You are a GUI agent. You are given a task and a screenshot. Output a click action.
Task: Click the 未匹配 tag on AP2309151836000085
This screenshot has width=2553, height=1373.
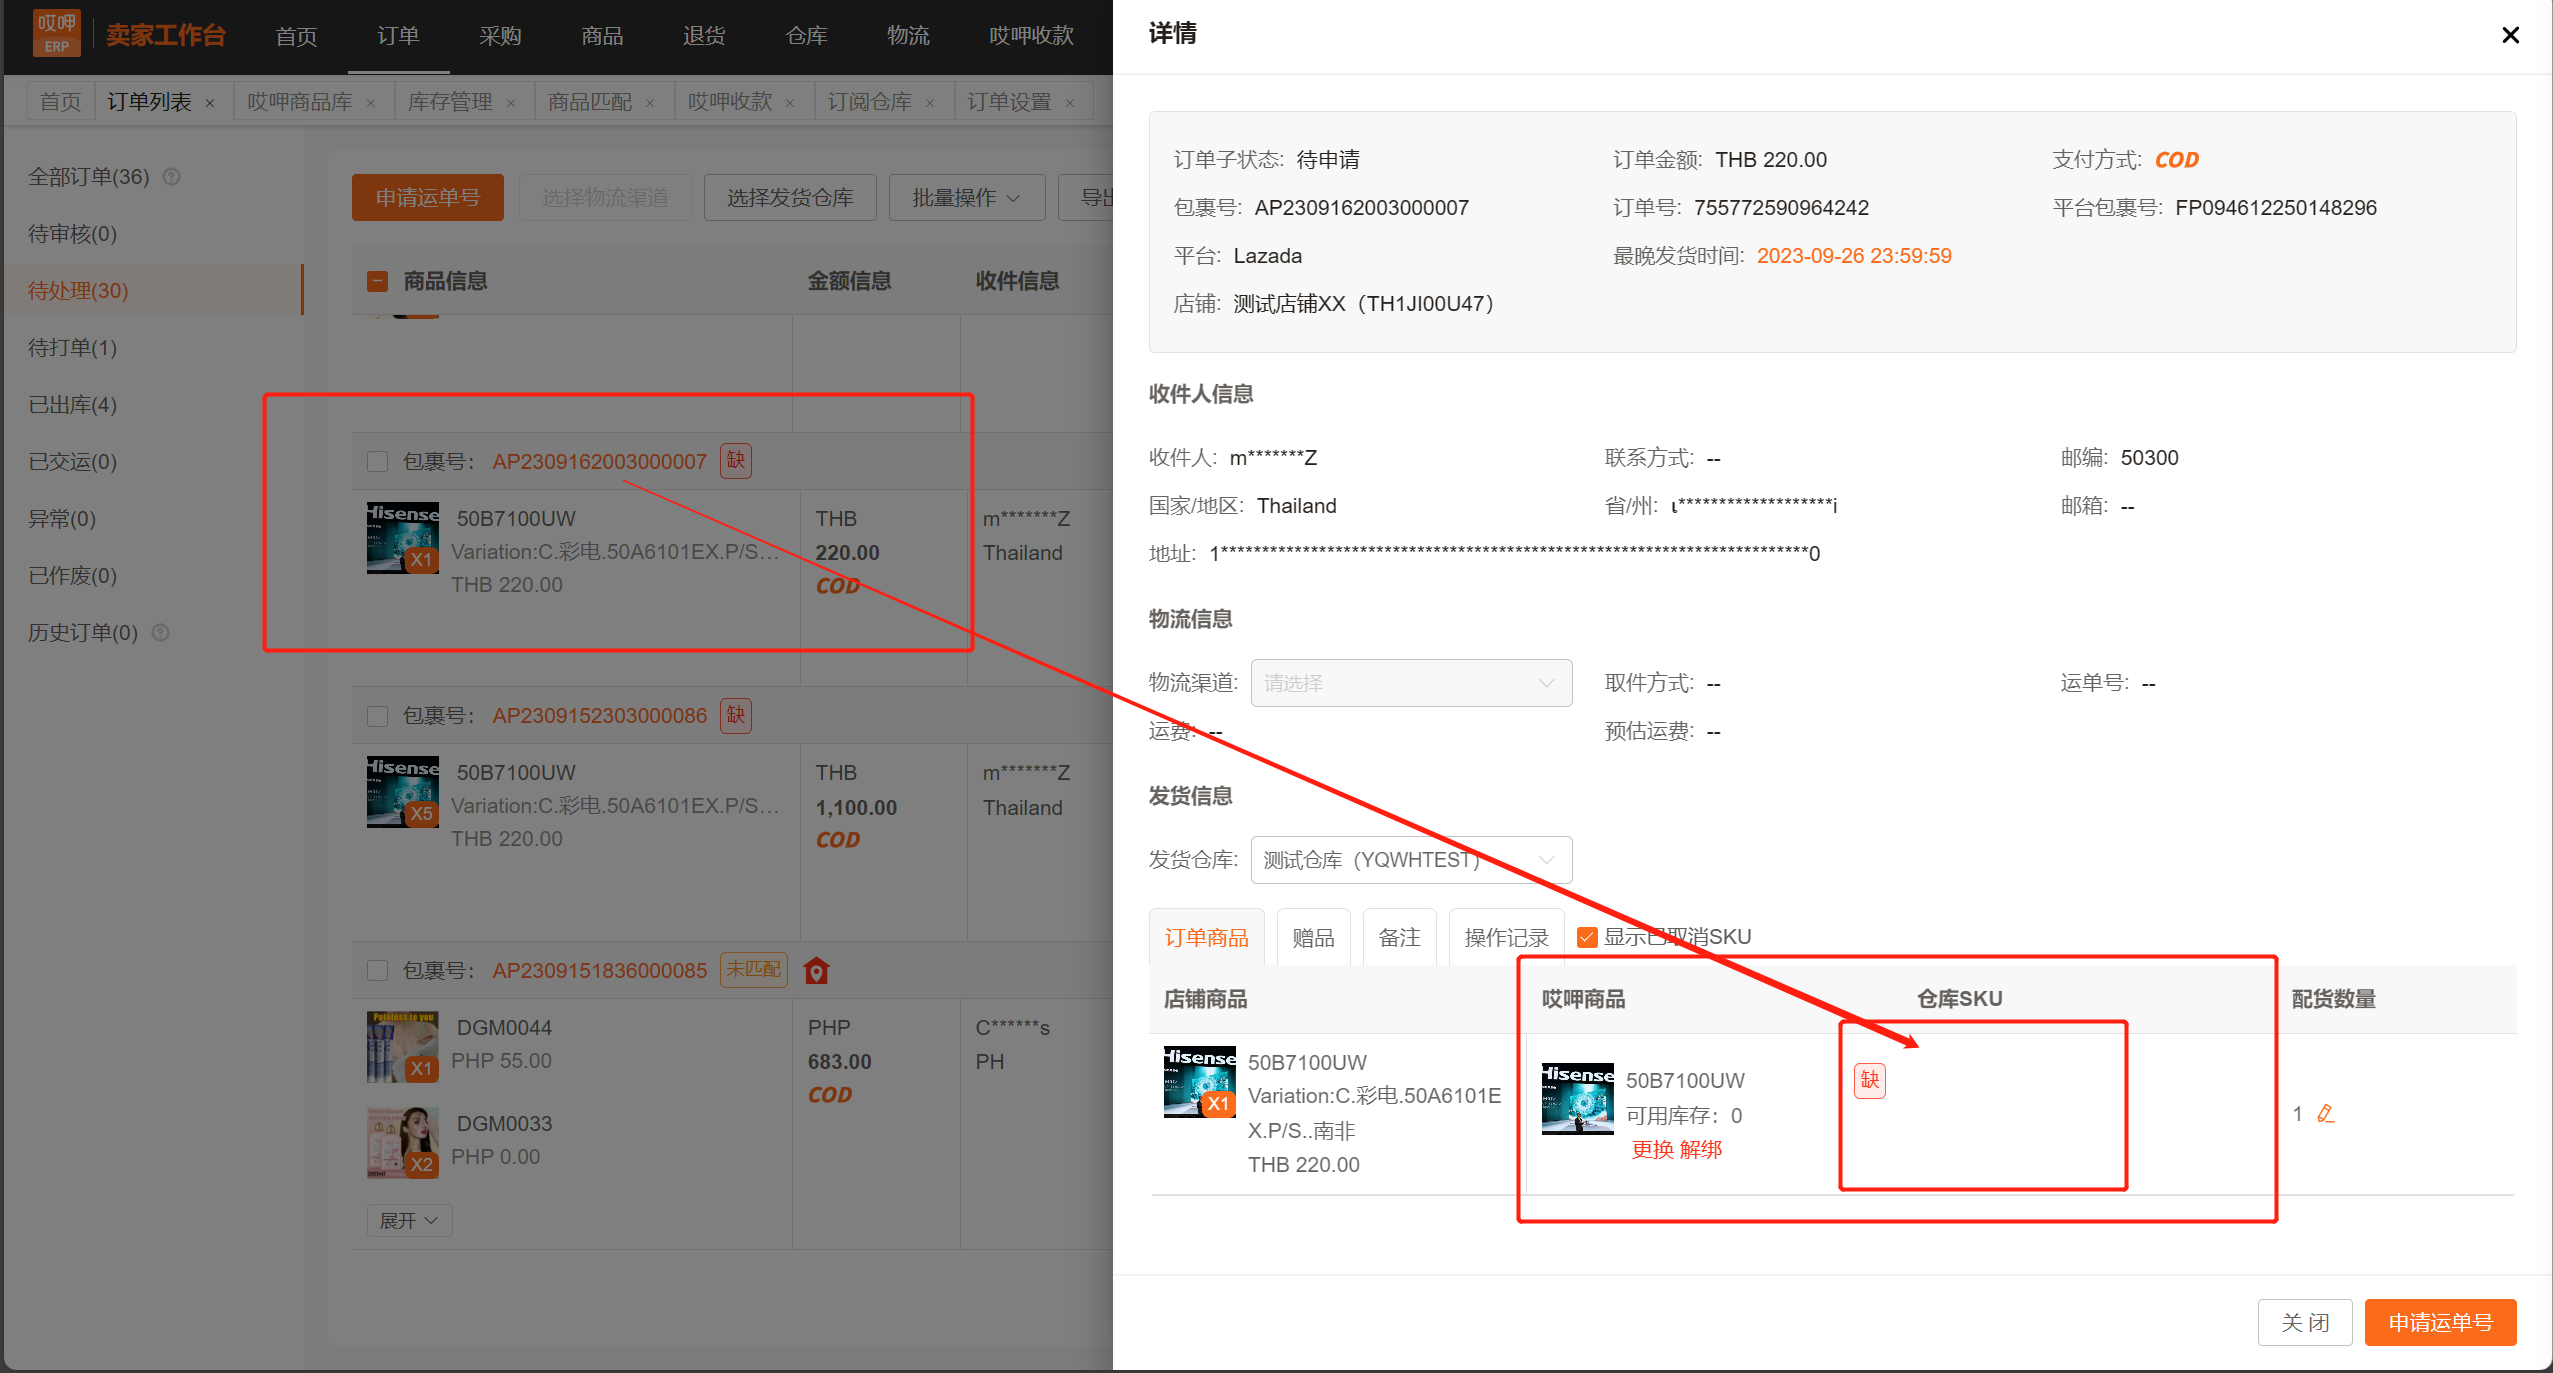coord(754,969)
